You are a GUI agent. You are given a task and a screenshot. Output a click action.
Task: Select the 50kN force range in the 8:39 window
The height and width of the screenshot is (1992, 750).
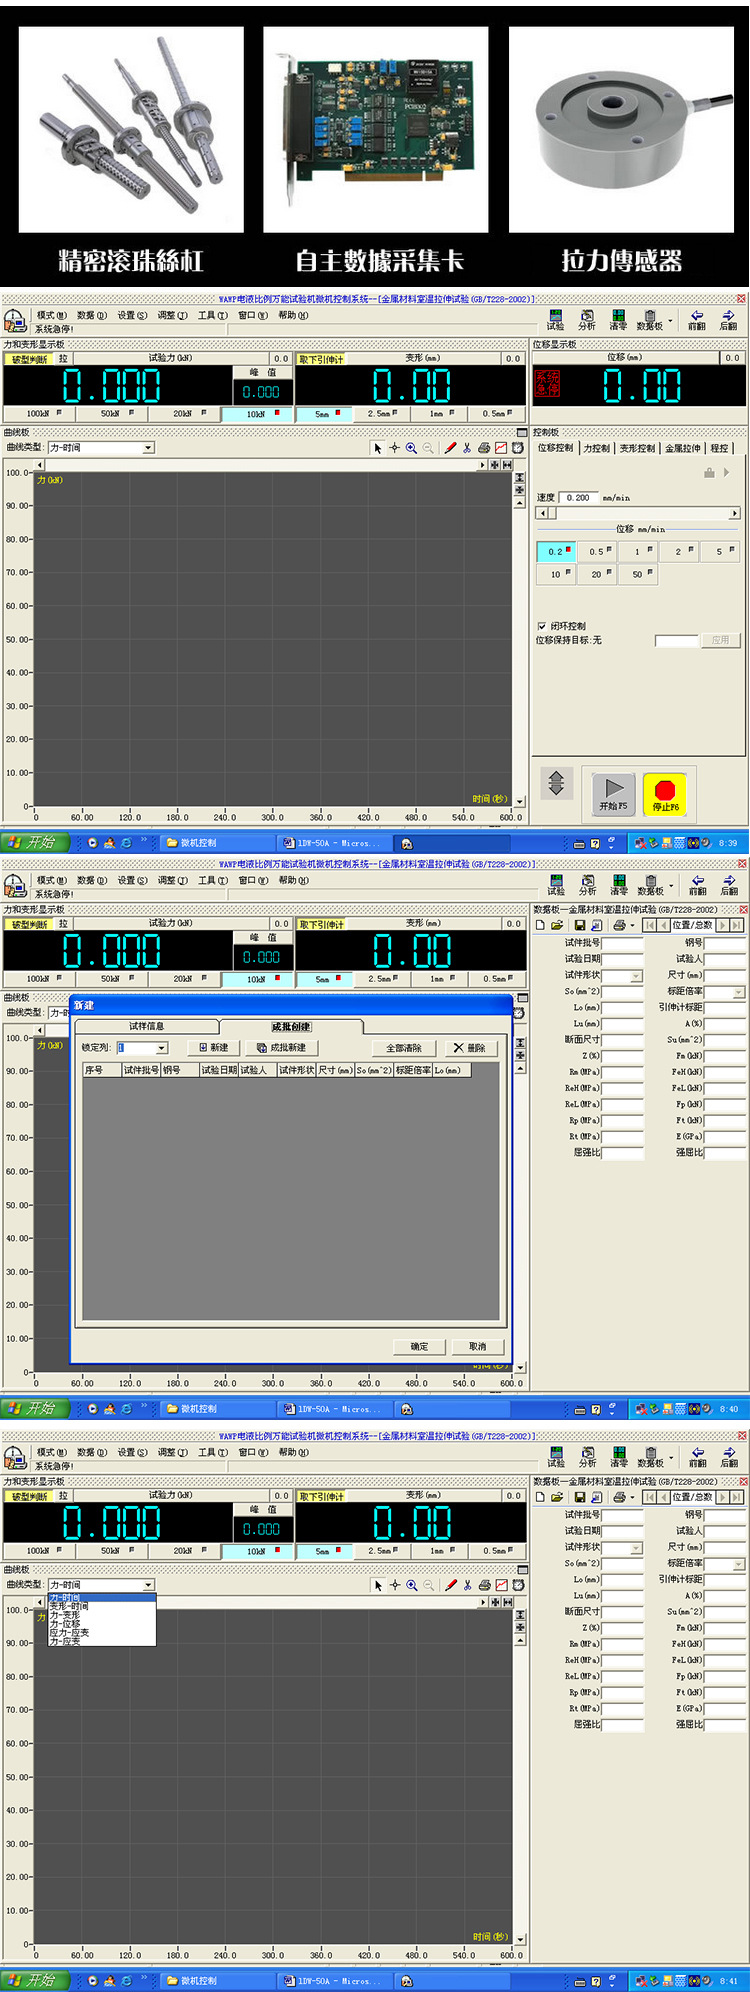tap(112, 414)
